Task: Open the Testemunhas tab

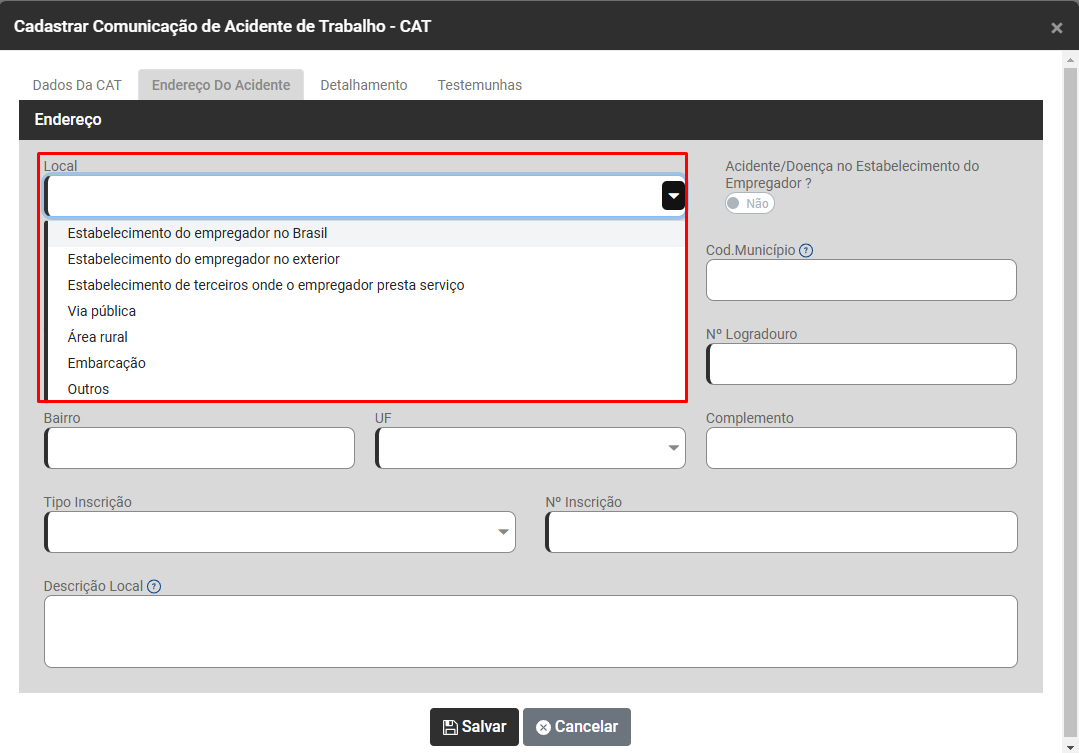Action: pyautogui.click(x=480, y=85)
